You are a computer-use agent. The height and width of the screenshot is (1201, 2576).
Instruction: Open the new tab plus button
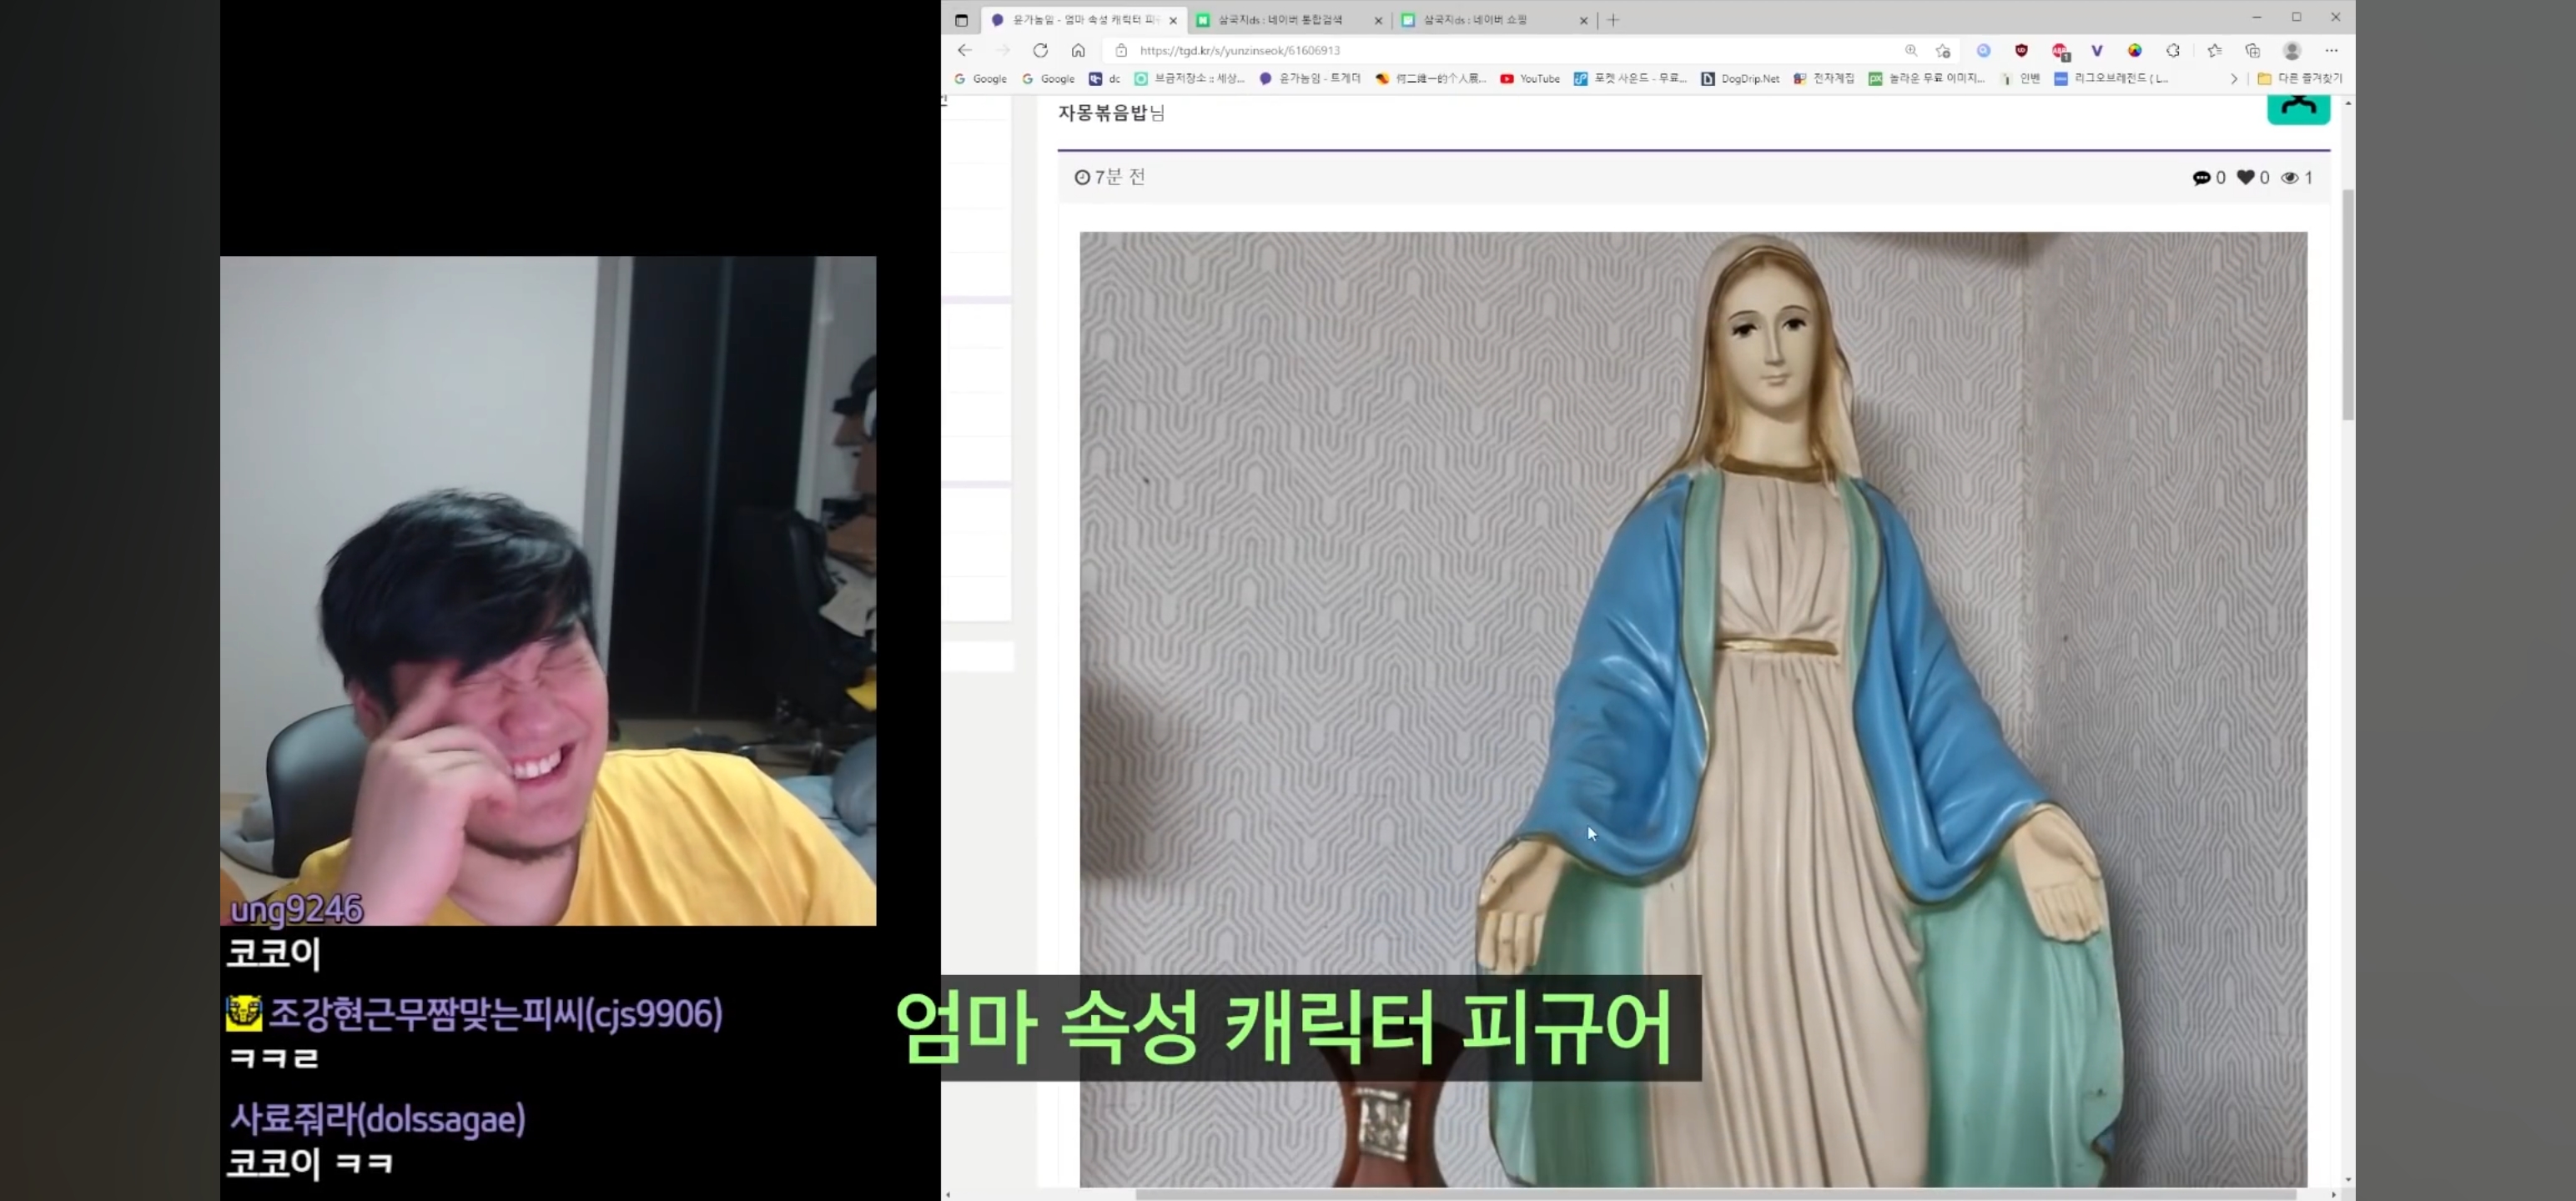1613,20
